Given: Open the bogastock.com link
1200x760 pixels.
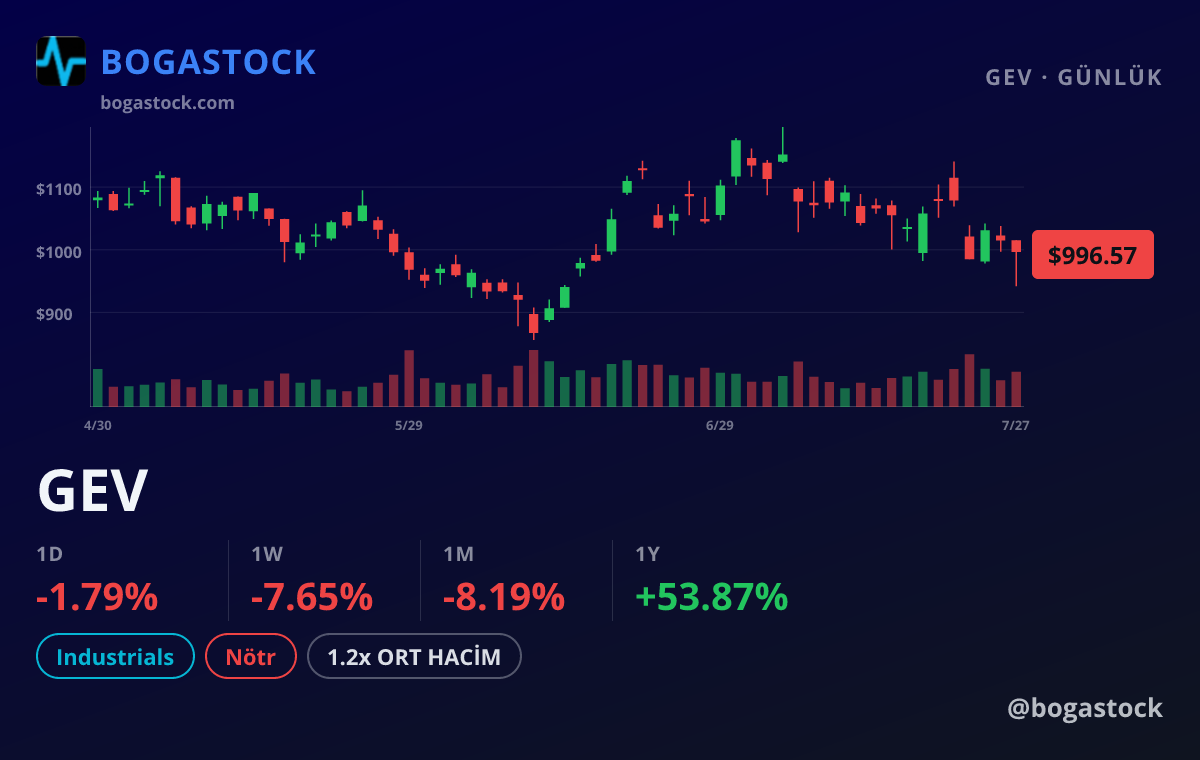Looking at the screenshot, I should 168,102.
